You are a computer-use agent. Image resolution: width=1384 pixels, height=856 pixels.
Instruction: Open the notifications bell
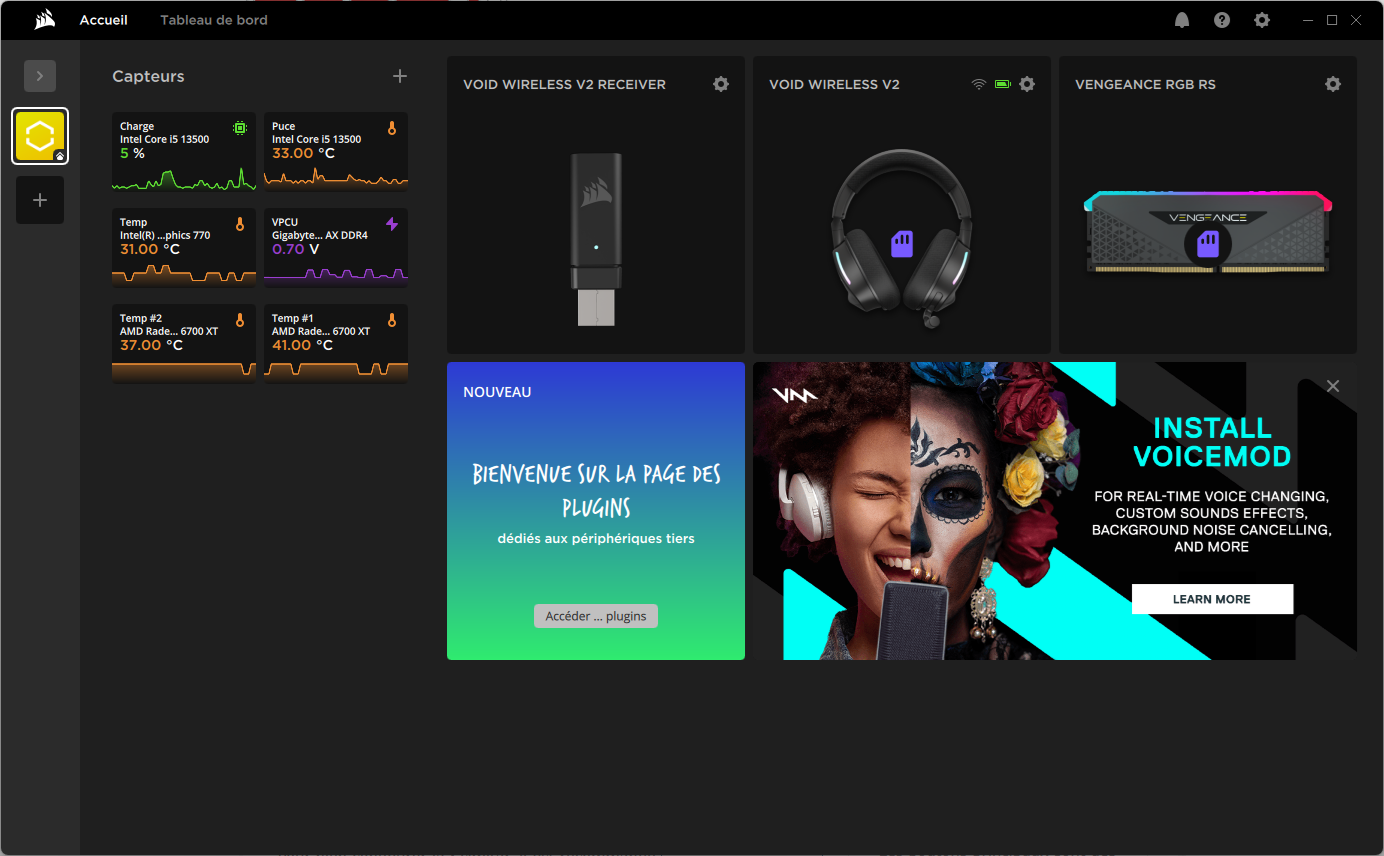[x=1182, y=20]
